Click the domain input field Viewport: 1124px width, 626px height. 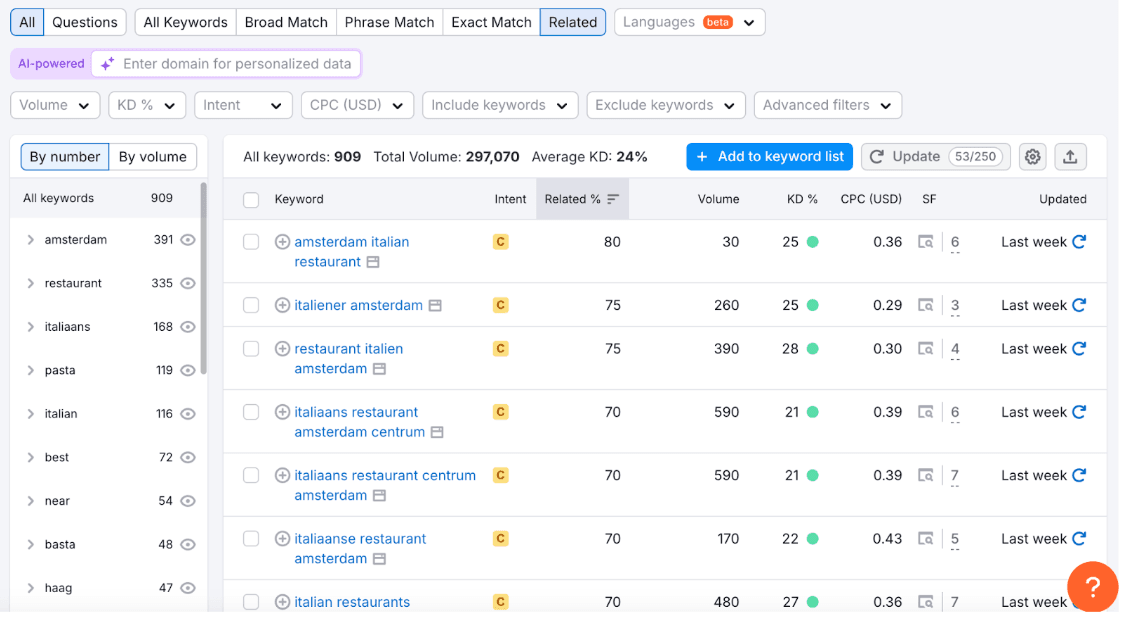pyautogui.click(x=226, y=64)
